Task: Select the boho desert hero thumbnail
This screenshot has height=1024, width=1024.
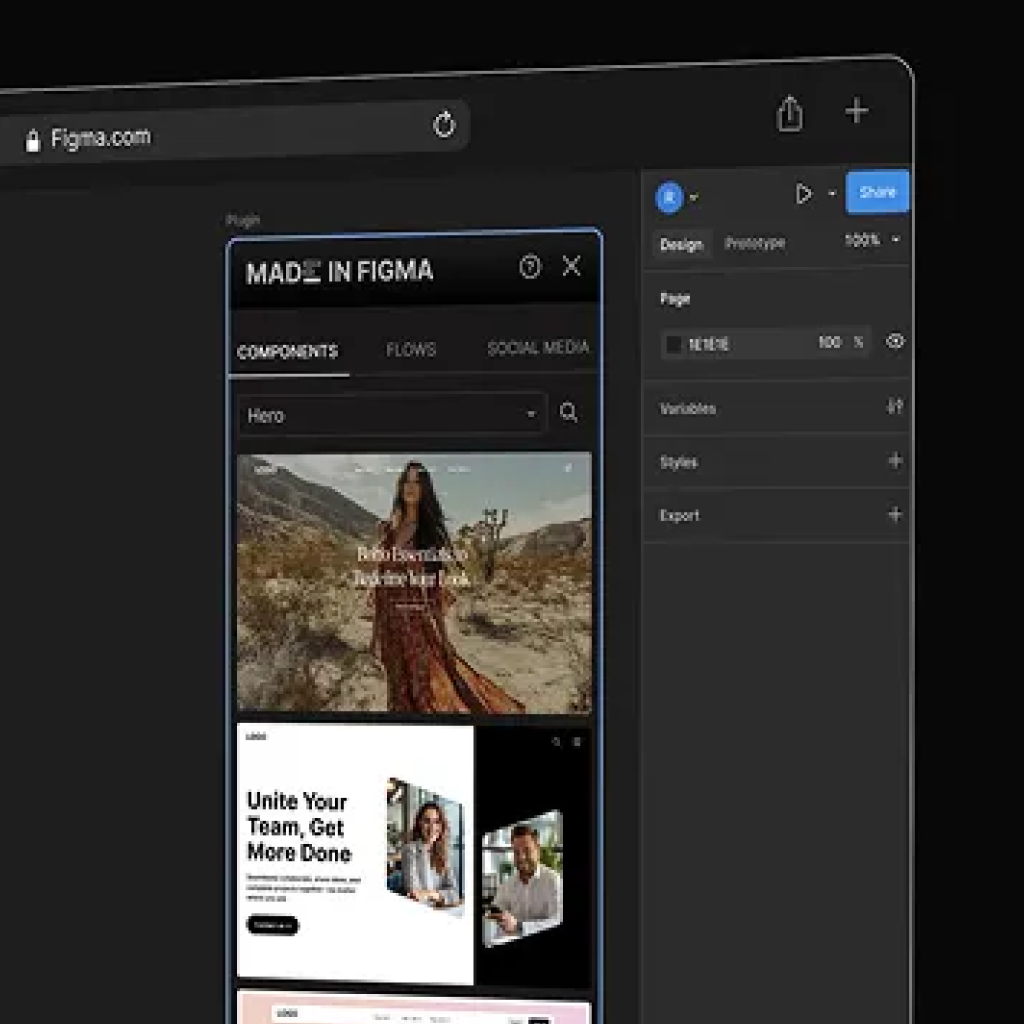Action: coord(414,583)
